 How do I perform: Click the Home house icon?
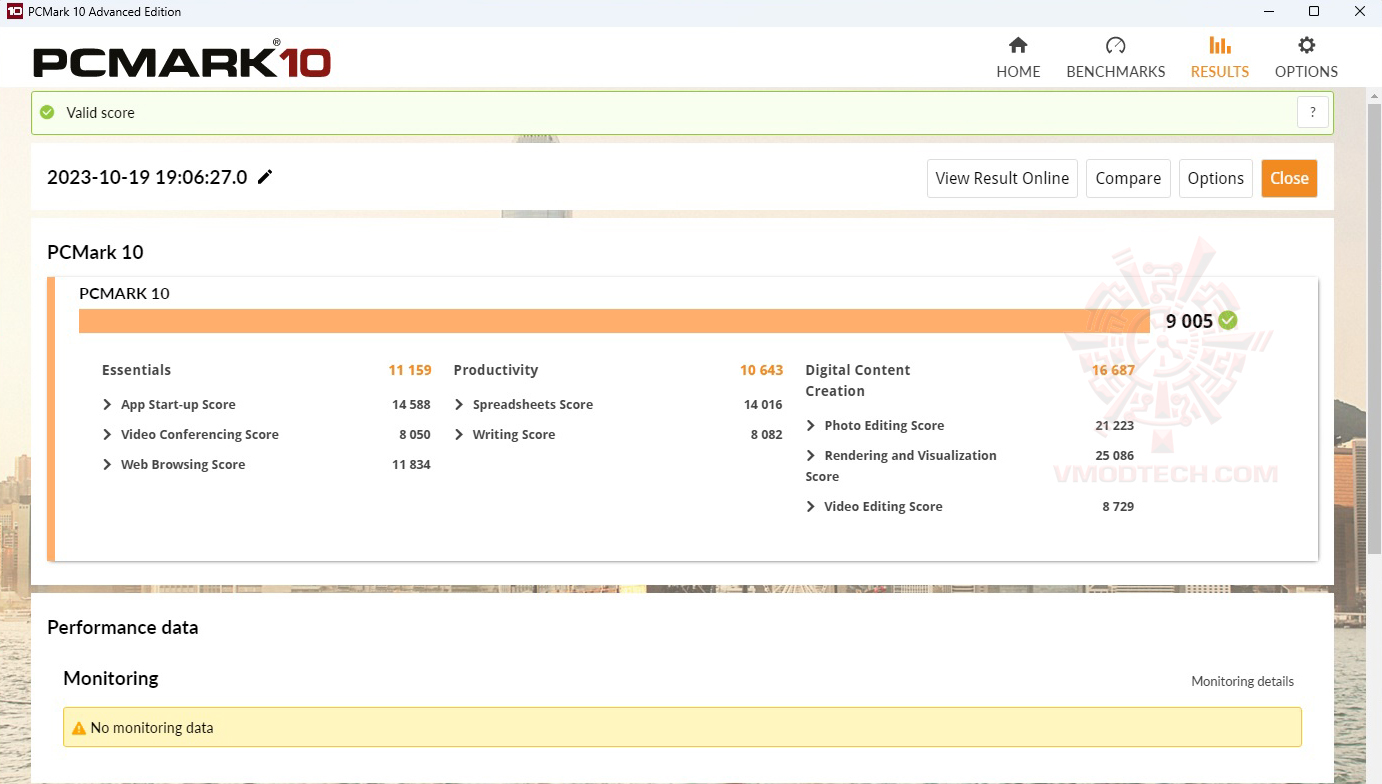[1018, 45]
